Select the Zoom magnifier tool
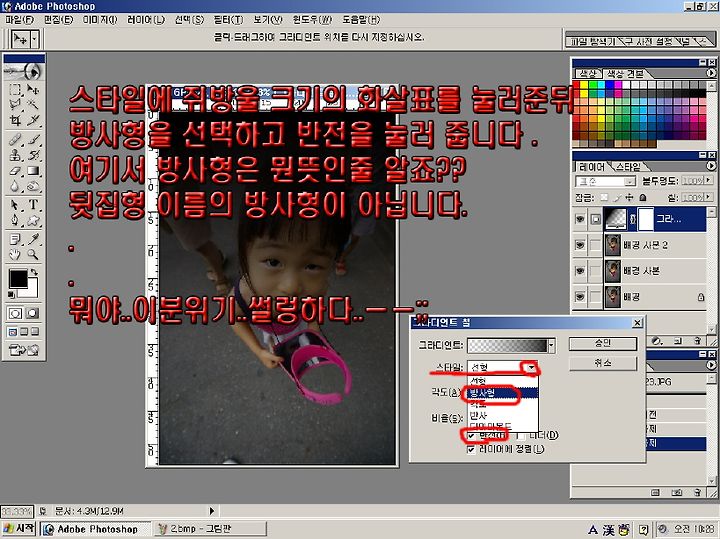This screenshot has height=539, width=720. point(33,254)
